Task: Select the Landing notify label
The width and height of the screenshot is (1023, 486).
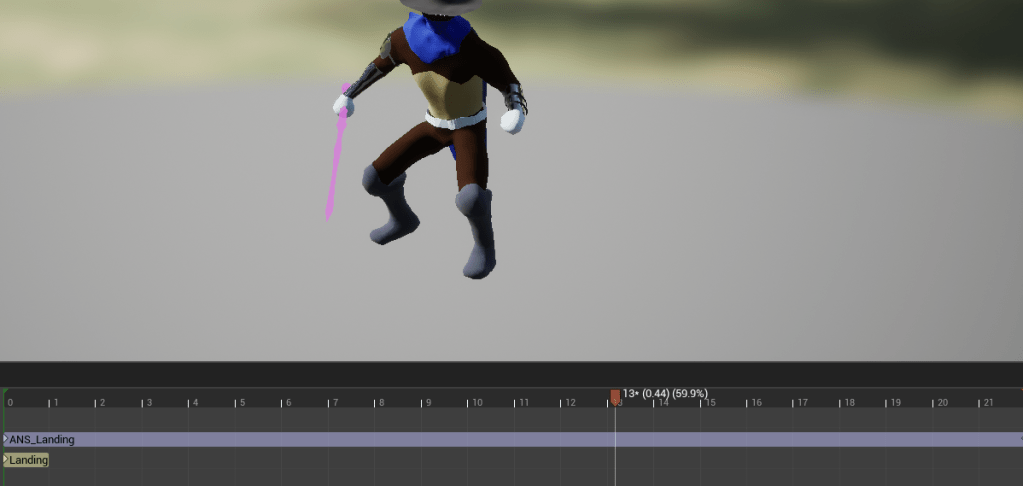Action: pyautogui.click(x=29, y=460)
